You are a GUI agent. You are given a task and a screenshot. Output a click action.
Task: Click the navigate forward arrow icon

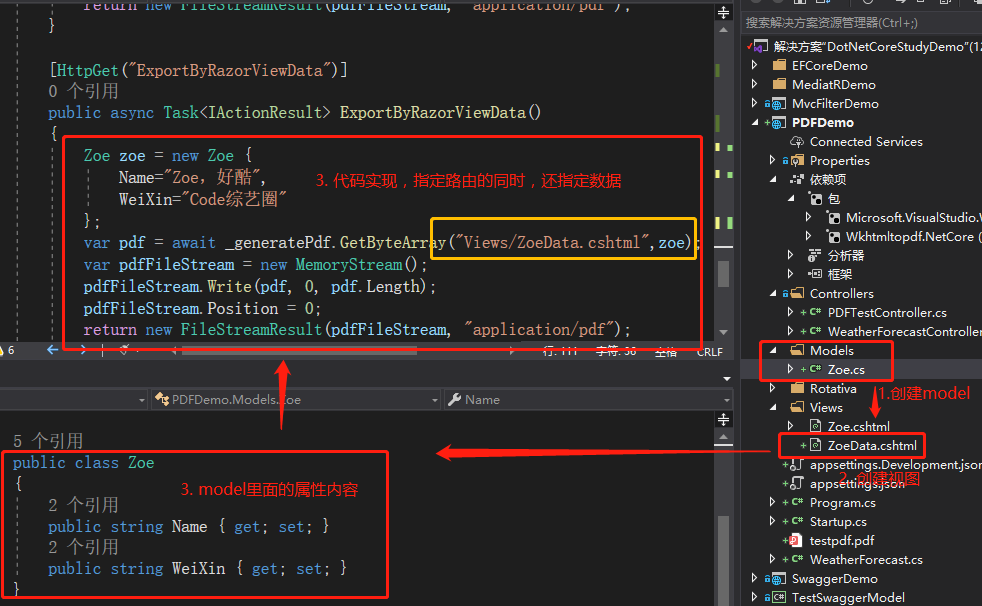(x=82, y=350)
